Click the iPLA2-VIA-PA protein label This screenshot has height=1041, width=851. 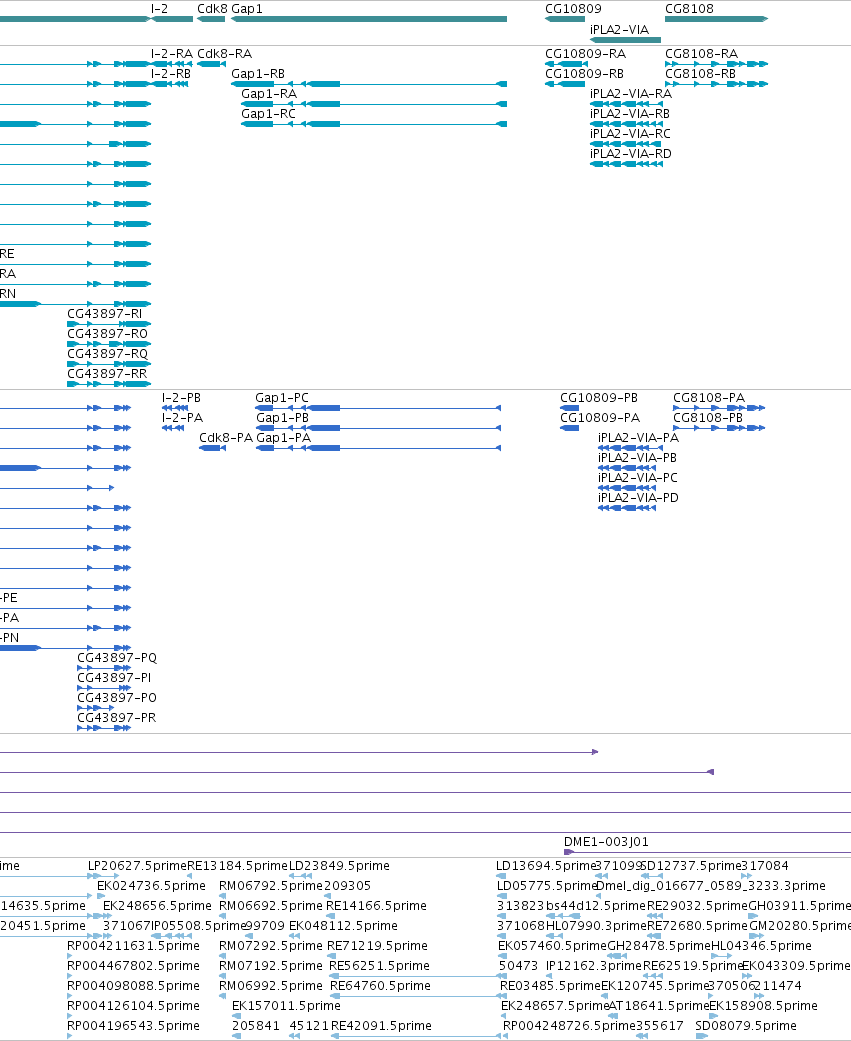pos(639,438)
